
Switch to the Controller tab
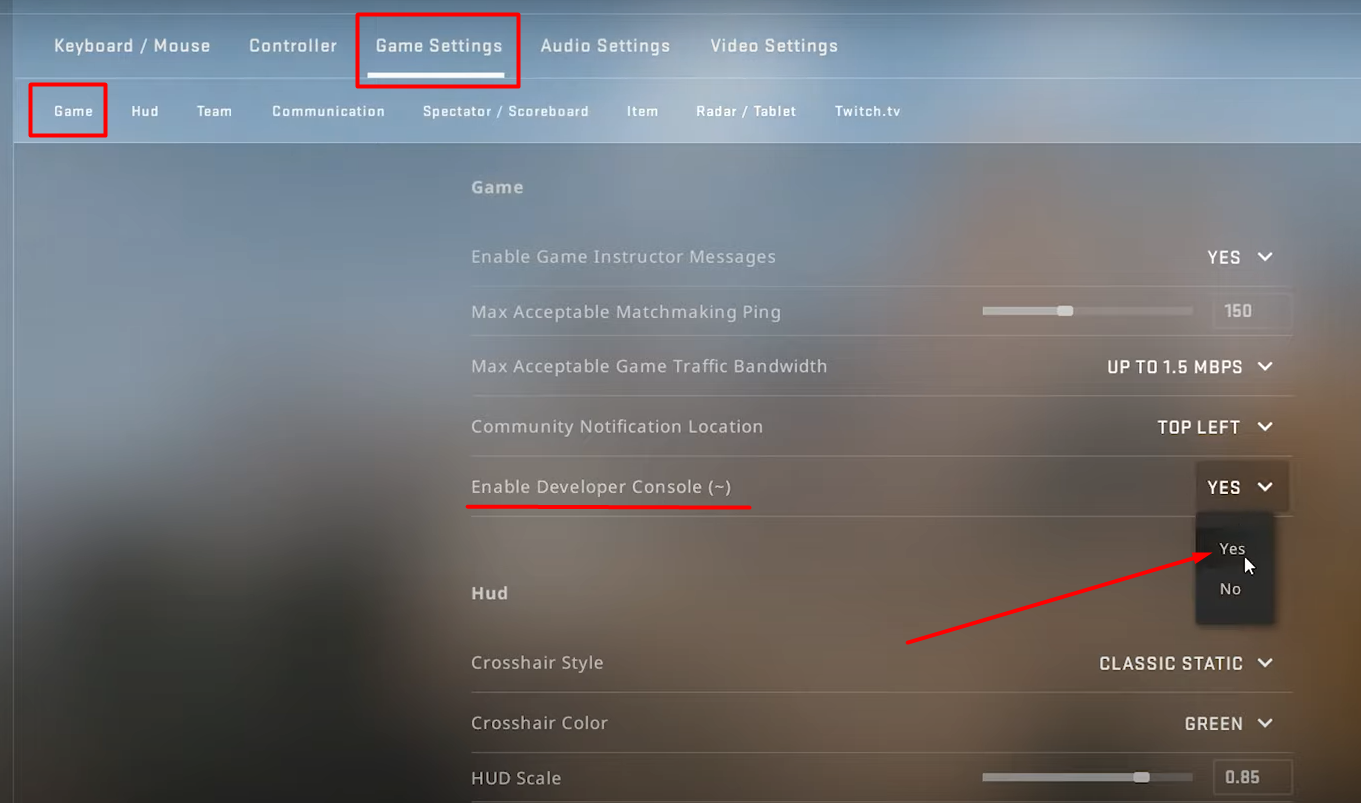pyautogui.click(x=293, y=46)
